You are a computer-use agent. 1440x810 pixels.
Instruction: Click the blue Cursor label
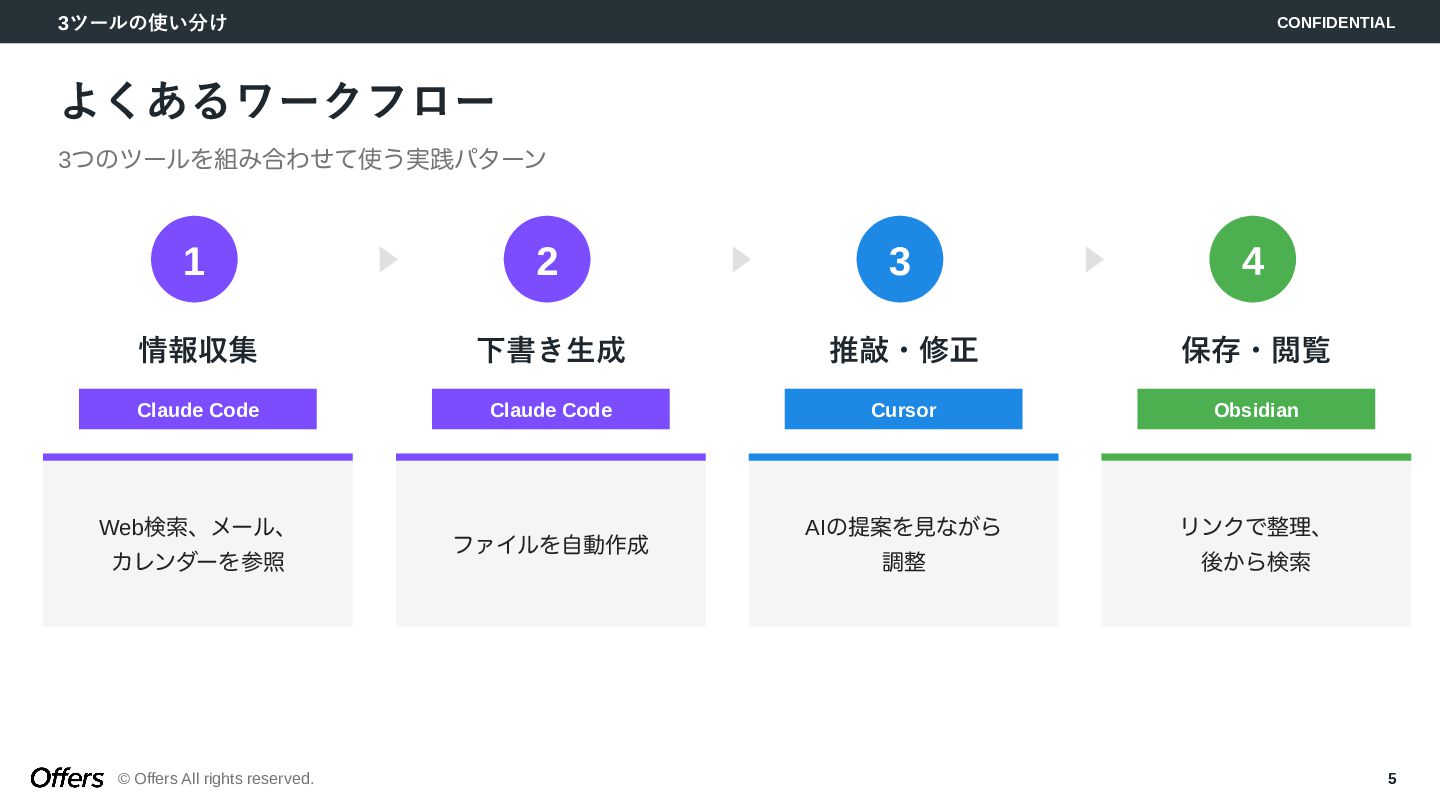pyautogui.click(x=903, y=409)
